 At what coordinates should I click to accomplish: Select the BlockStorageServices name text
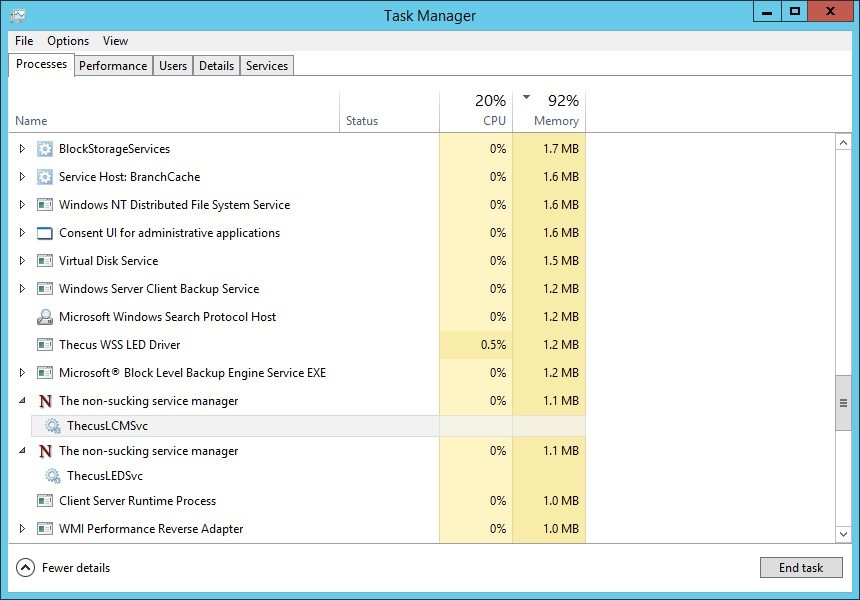click(115, 149)
